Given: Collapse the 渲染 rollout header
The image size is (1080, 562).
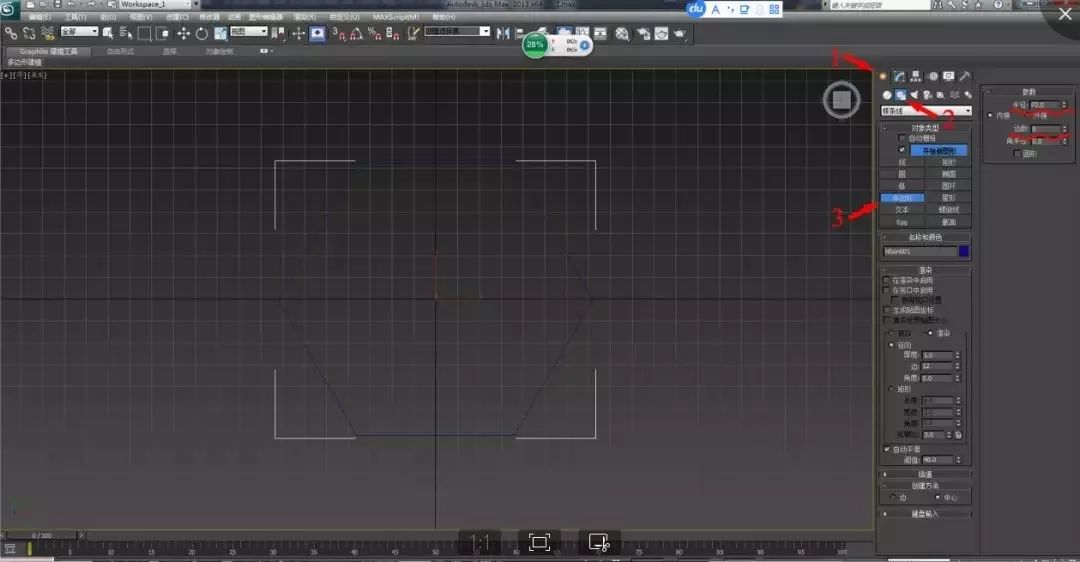Looking at the screenshot, I should coord(926,270).
